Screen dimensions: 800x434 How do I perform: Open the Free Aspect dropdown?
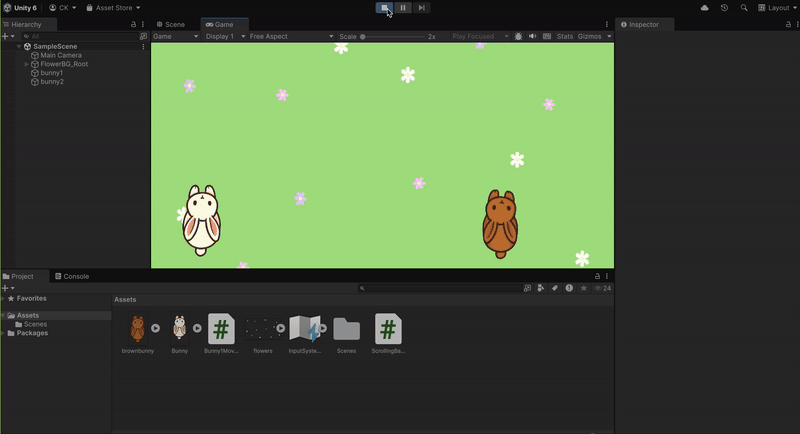click(291, 36)
